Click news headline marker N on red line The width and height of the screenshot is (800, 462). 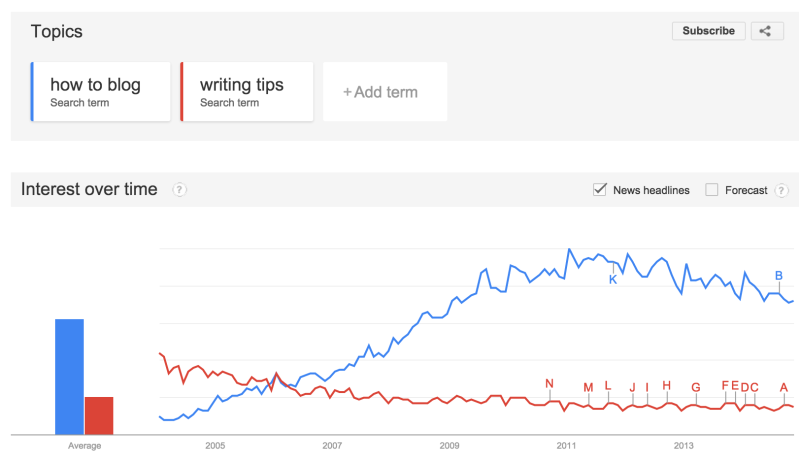[549, 383]
